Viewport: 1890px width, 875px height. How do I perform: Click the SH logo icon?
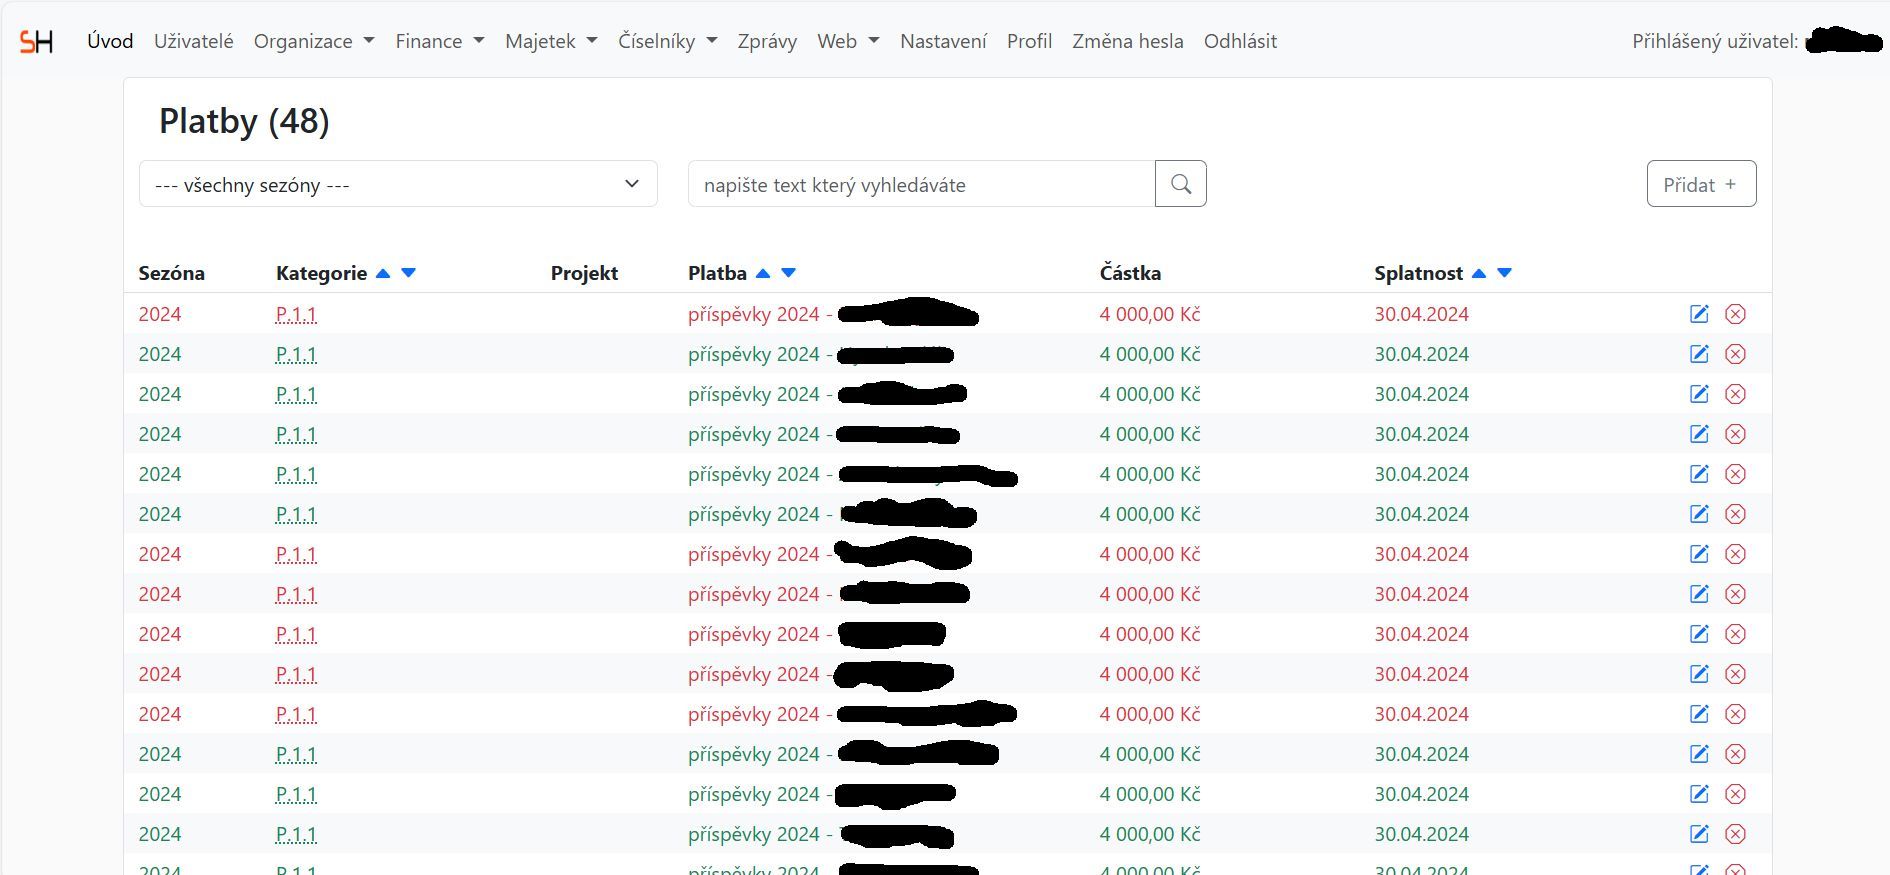pos(36,41)
